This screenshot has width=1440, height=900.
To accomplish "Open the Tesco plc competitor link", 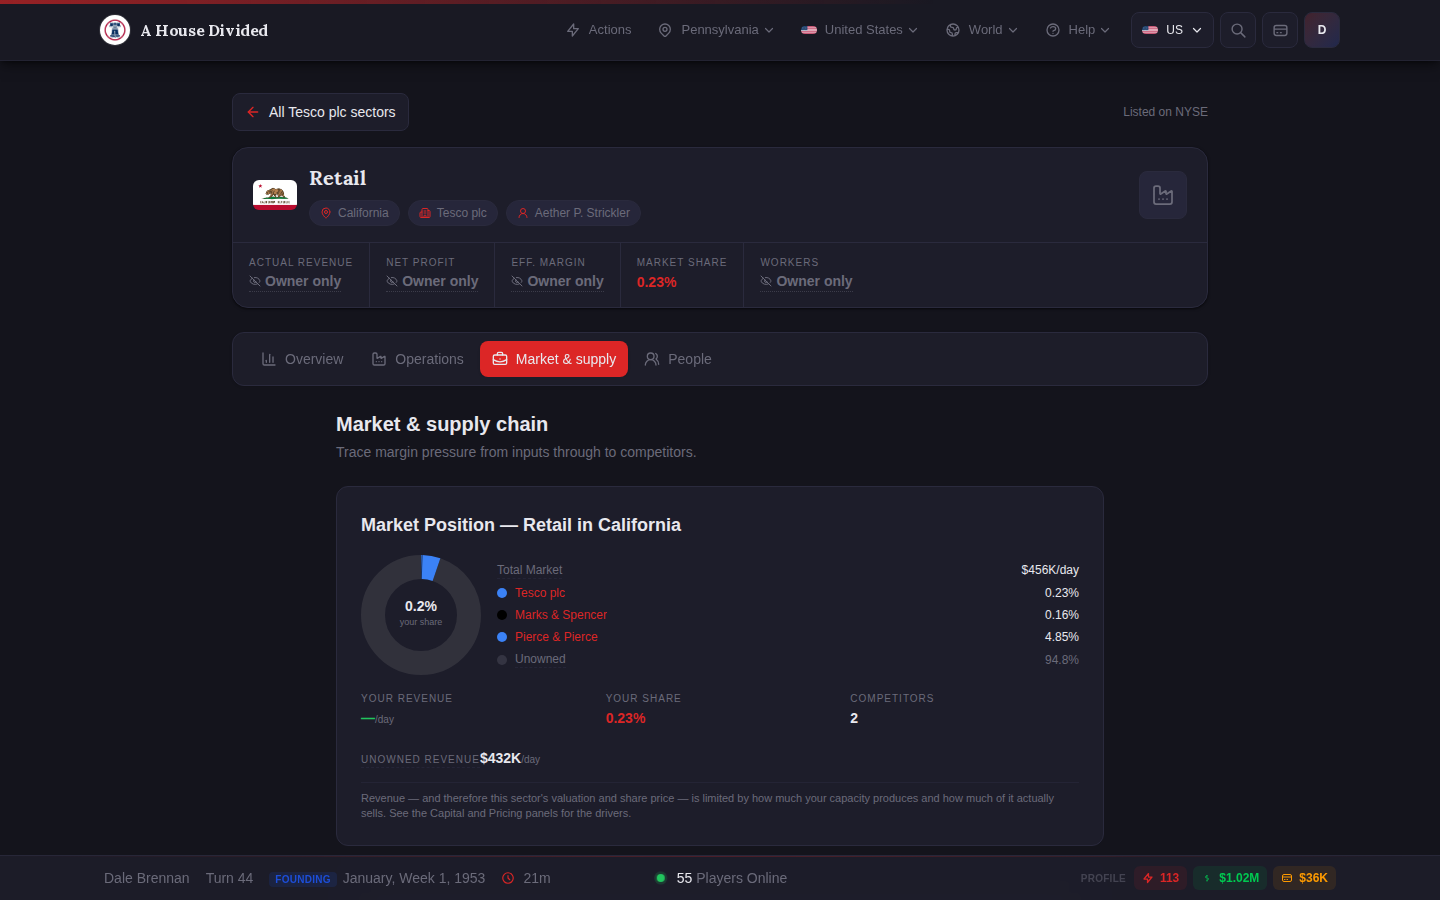I will pyautogui.click(x=540, y=593).
